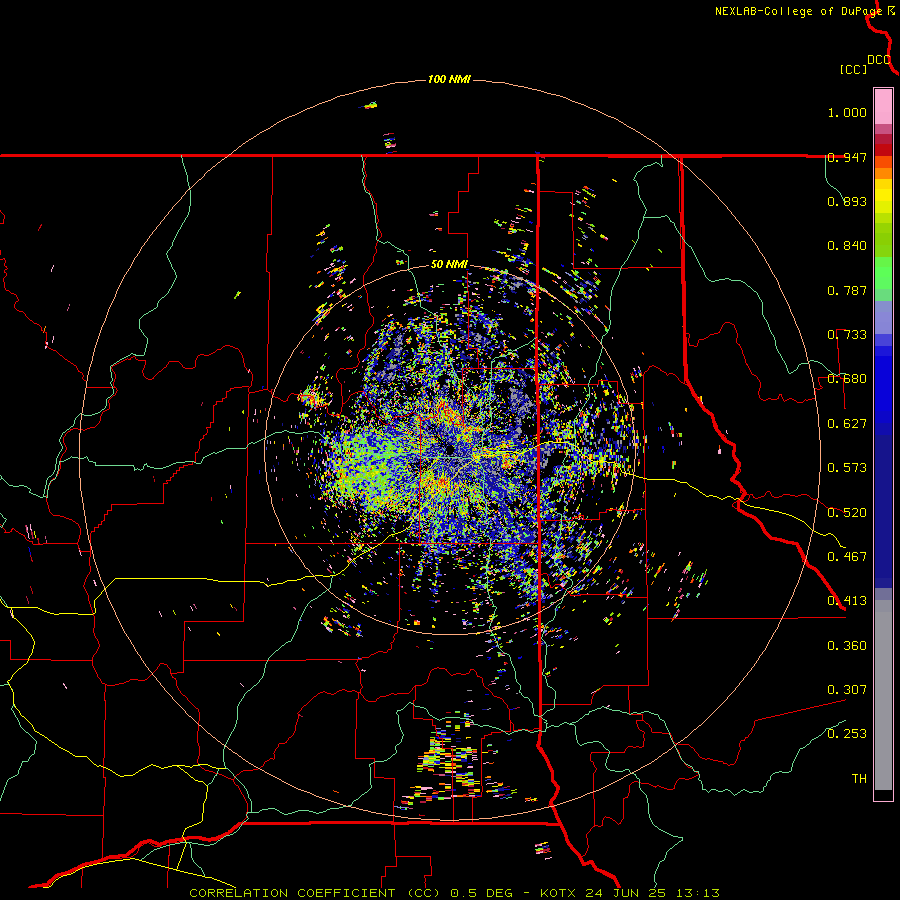Click the dark navy segment of the color bar
The height and width of the screenshot is (900, 900).
[883, 505]
